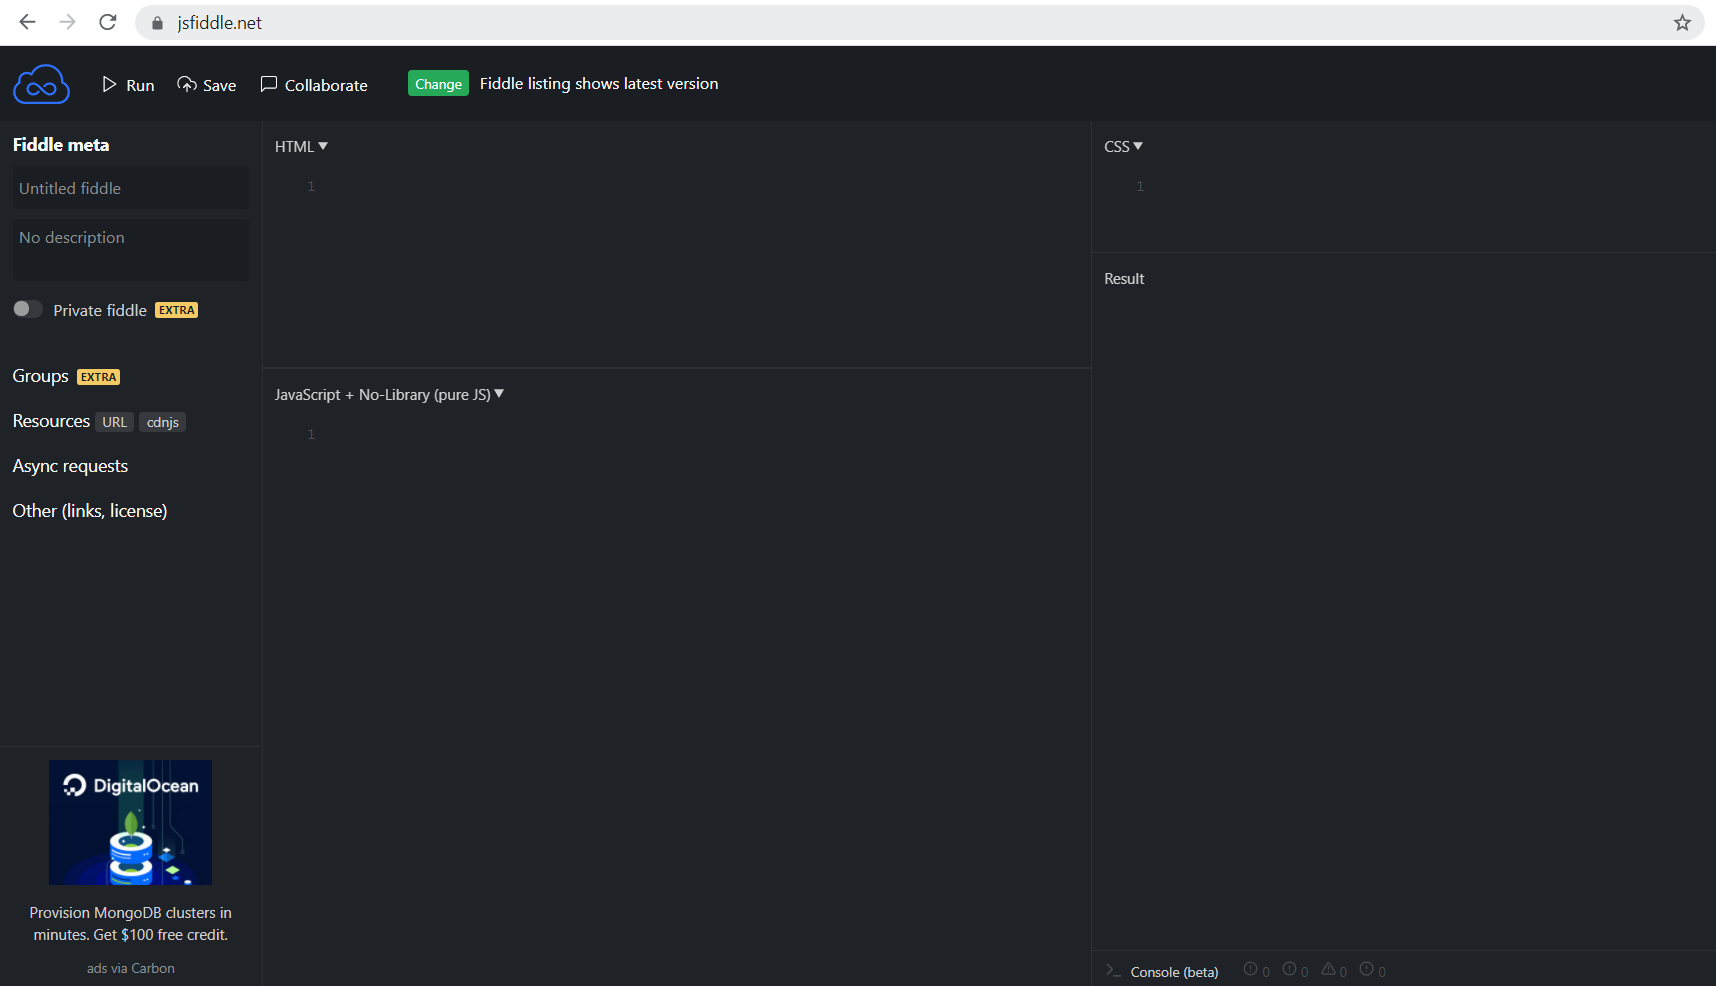Toggle the Private fiddle switch
The width and height of the screenshot is (1716, 986).
pyautogui.click(x=28, y=309)
